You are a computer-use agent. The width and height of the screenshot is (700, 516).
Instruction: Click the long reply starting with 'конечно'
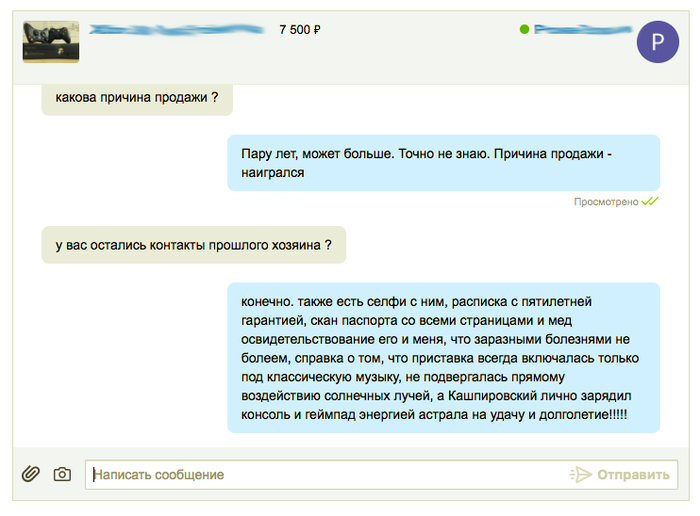(443, 357)
